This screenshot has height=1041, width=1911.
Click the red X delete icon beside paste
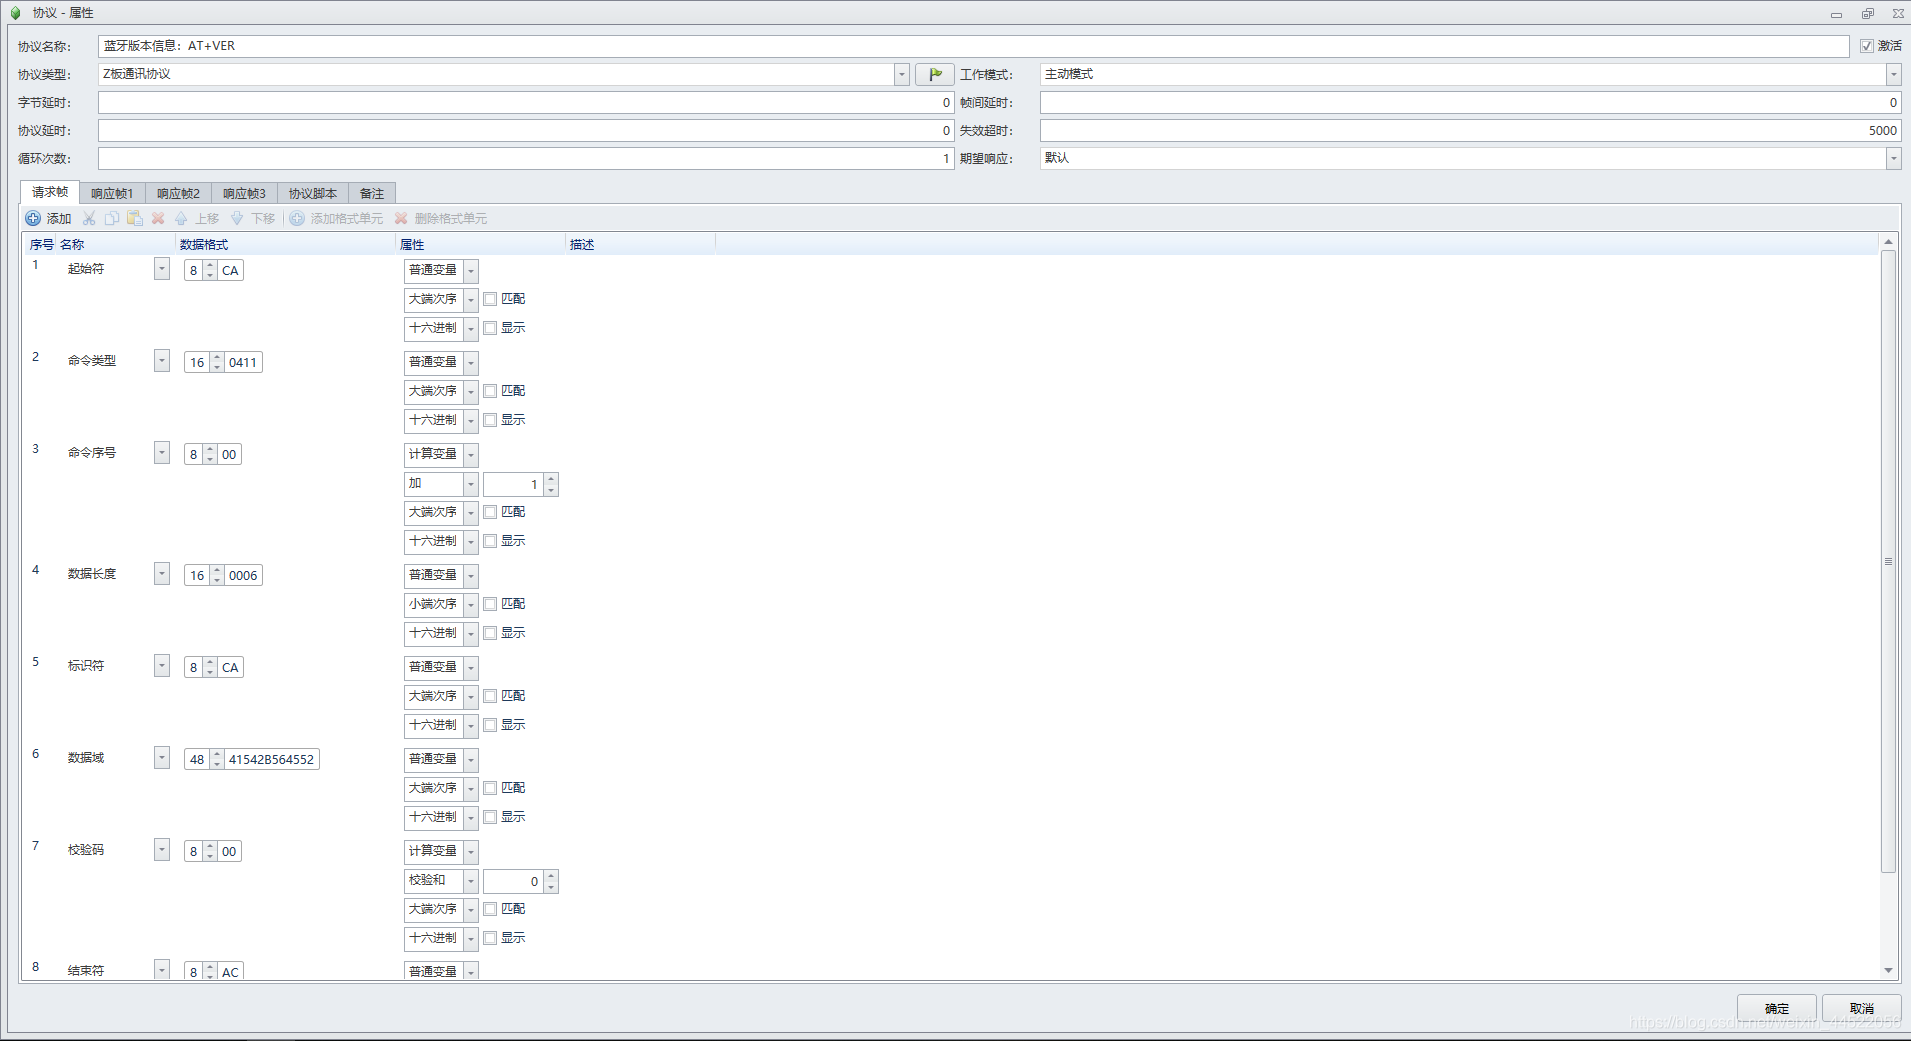pos(158,218)
